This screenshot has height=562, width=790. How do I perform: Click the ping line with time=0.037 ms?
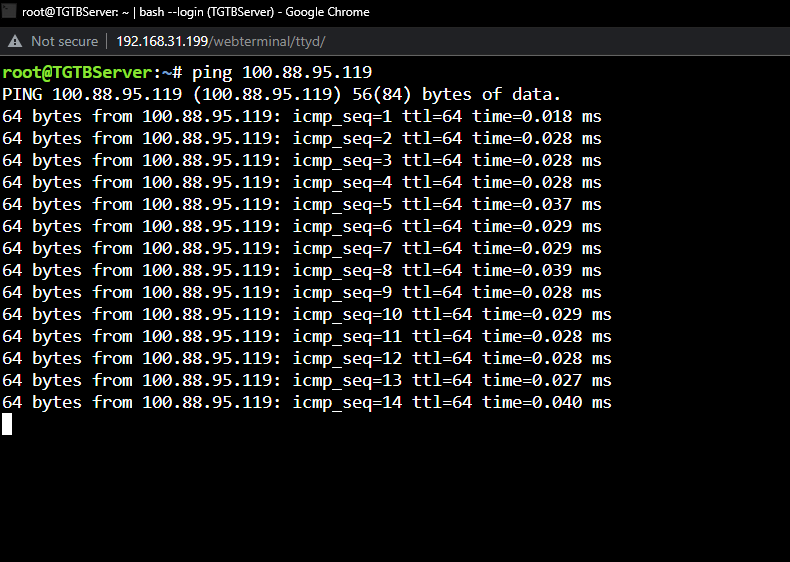pyautogui.click(x=302, y=204)
